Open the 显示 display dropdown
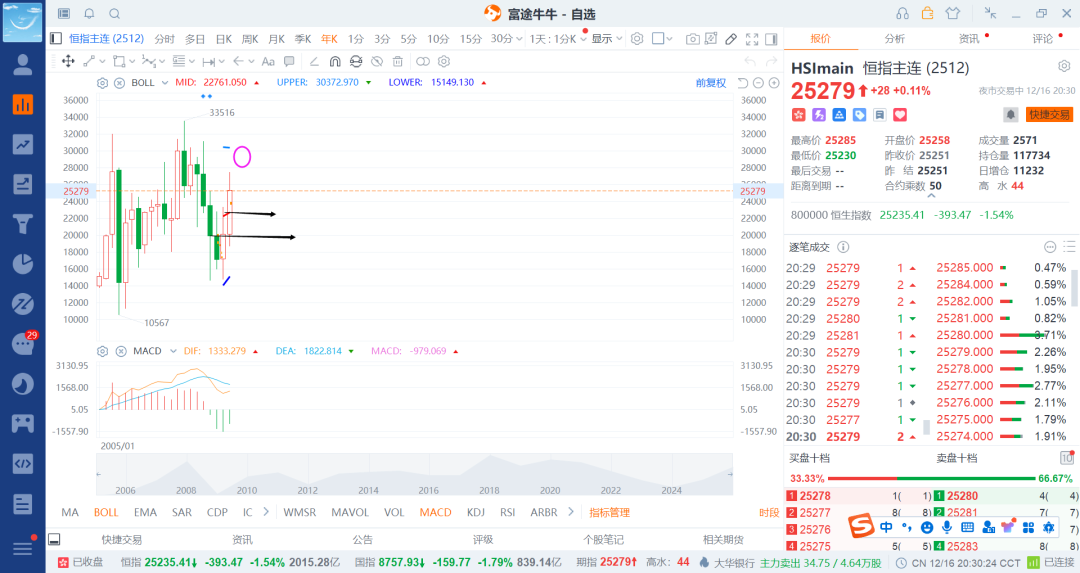1080x573 pixels. 607,39
